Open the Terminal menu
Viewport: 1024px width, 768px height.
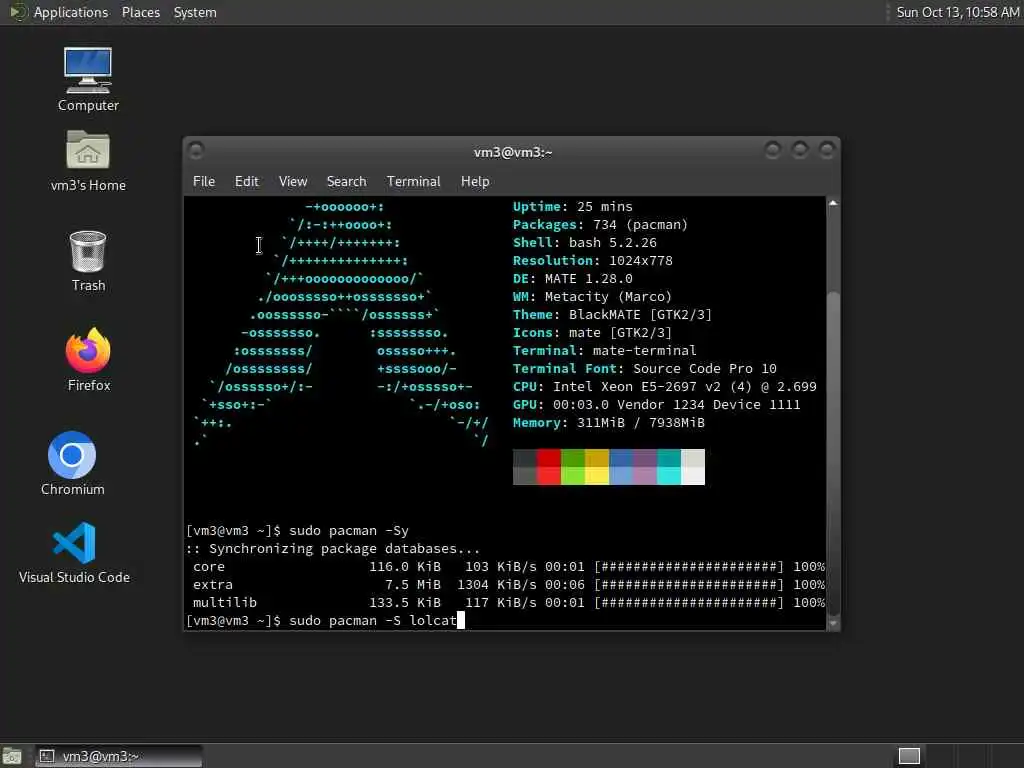coord(413,182)
